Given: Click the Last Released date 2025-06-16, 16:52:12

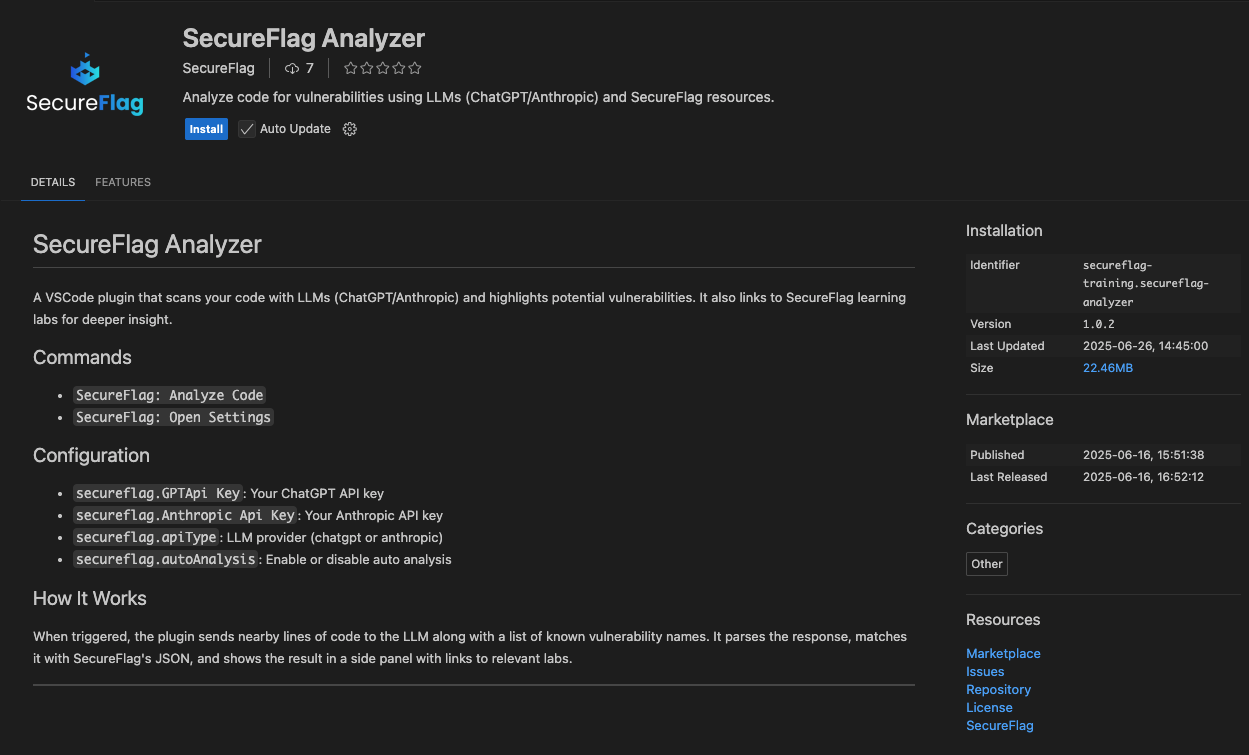Looking at the screenshot, I should tap(1143, 477).
